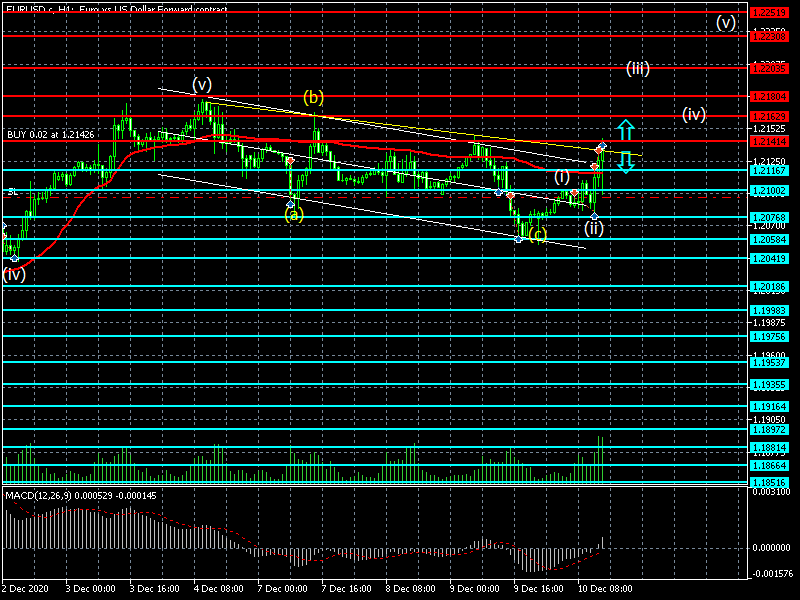The width and height of the screenshot is (800, 600).
Task: Click the 1.22519 red price level tag
Action: (768, 12)
